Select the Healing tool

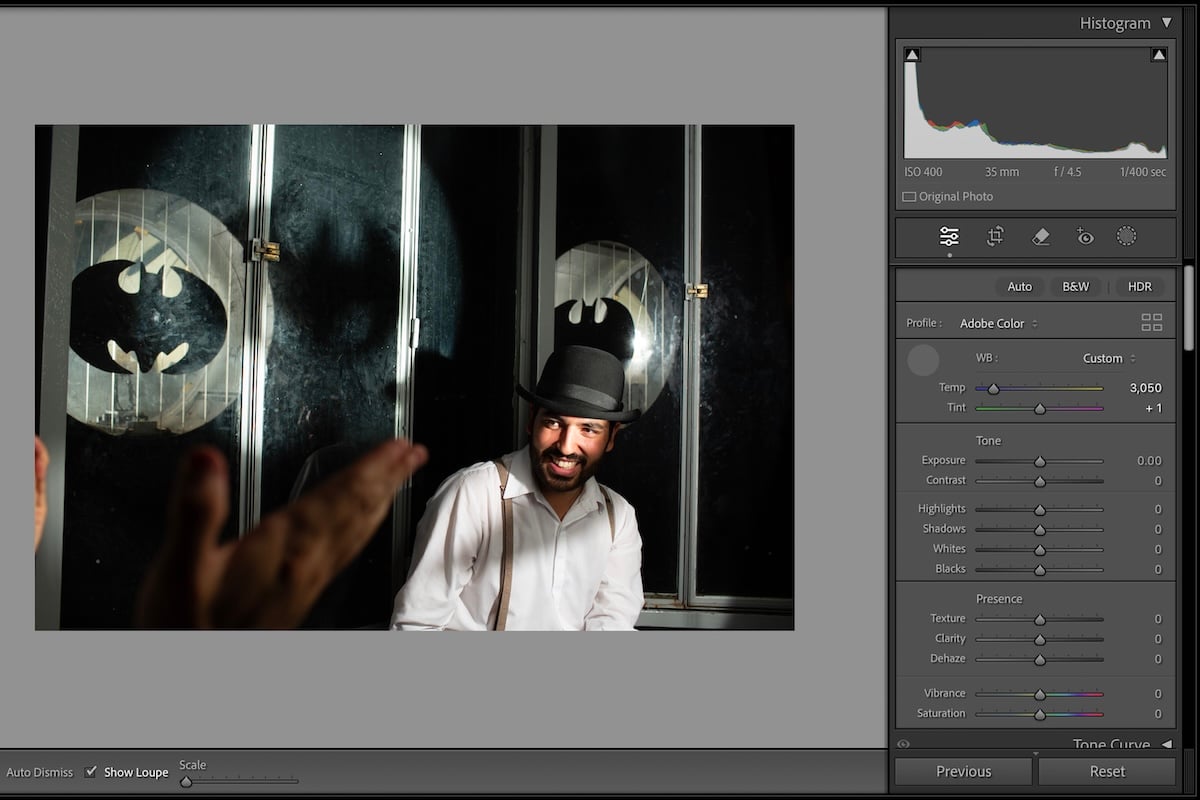[x=1040, y=237]
